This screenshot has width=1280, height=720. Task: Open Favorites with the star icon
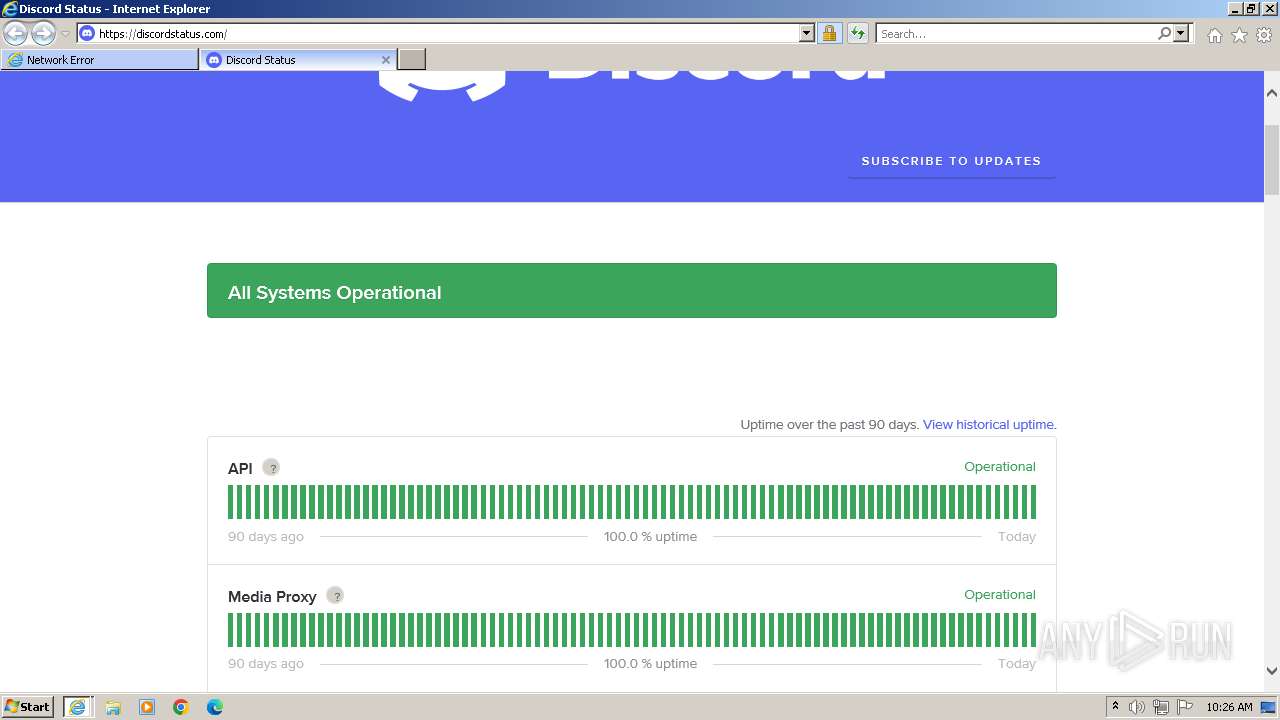[1239, 35]
